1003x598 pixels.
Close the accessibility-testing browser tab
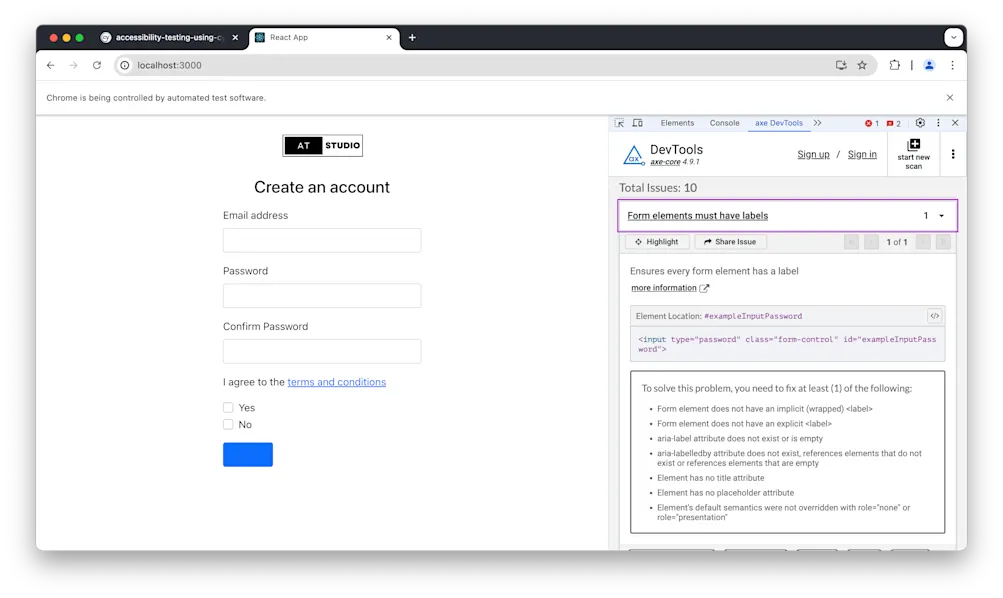(235, 38)
